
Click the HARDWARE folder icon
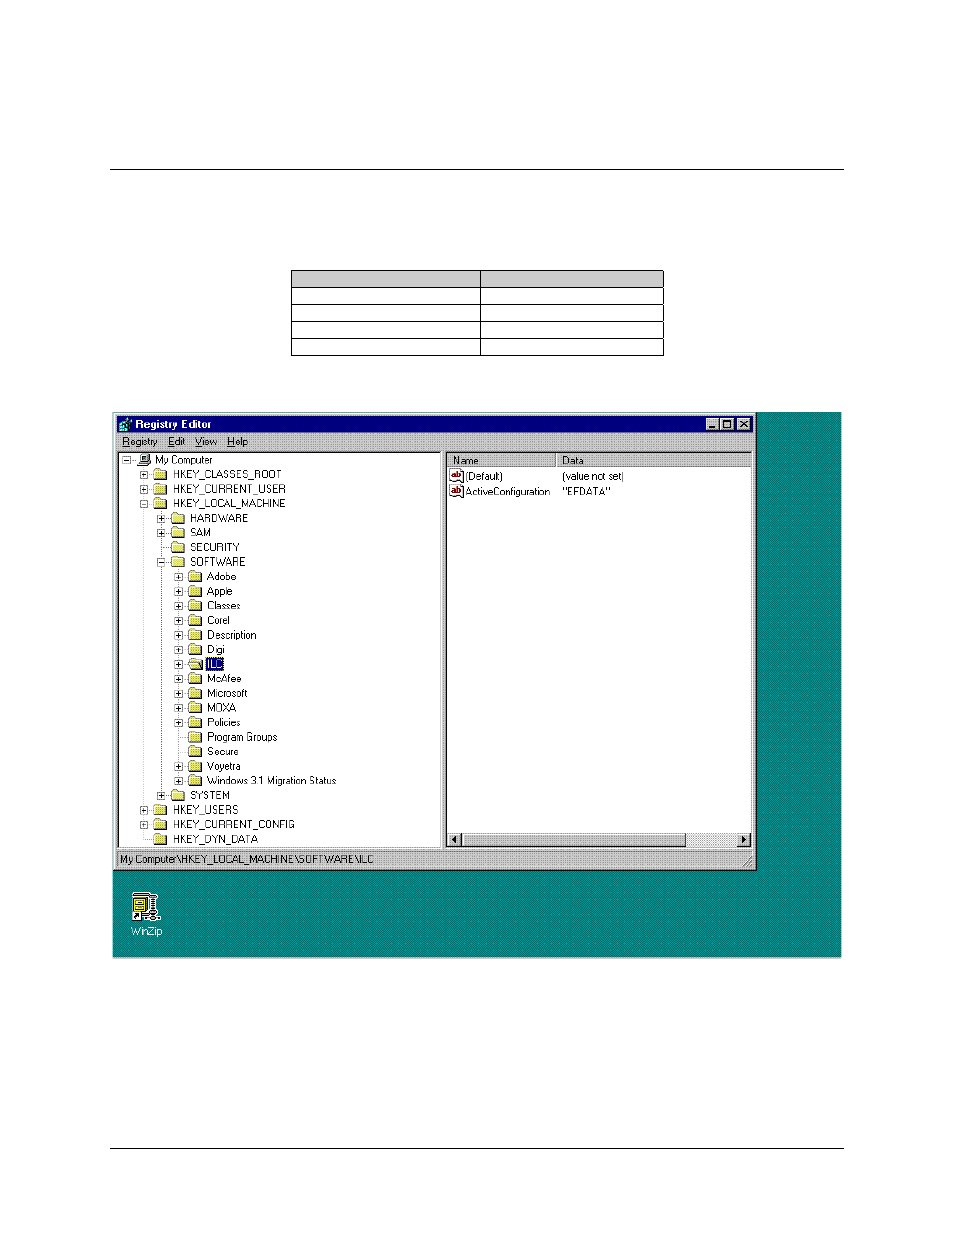click(x=178, y=518)
